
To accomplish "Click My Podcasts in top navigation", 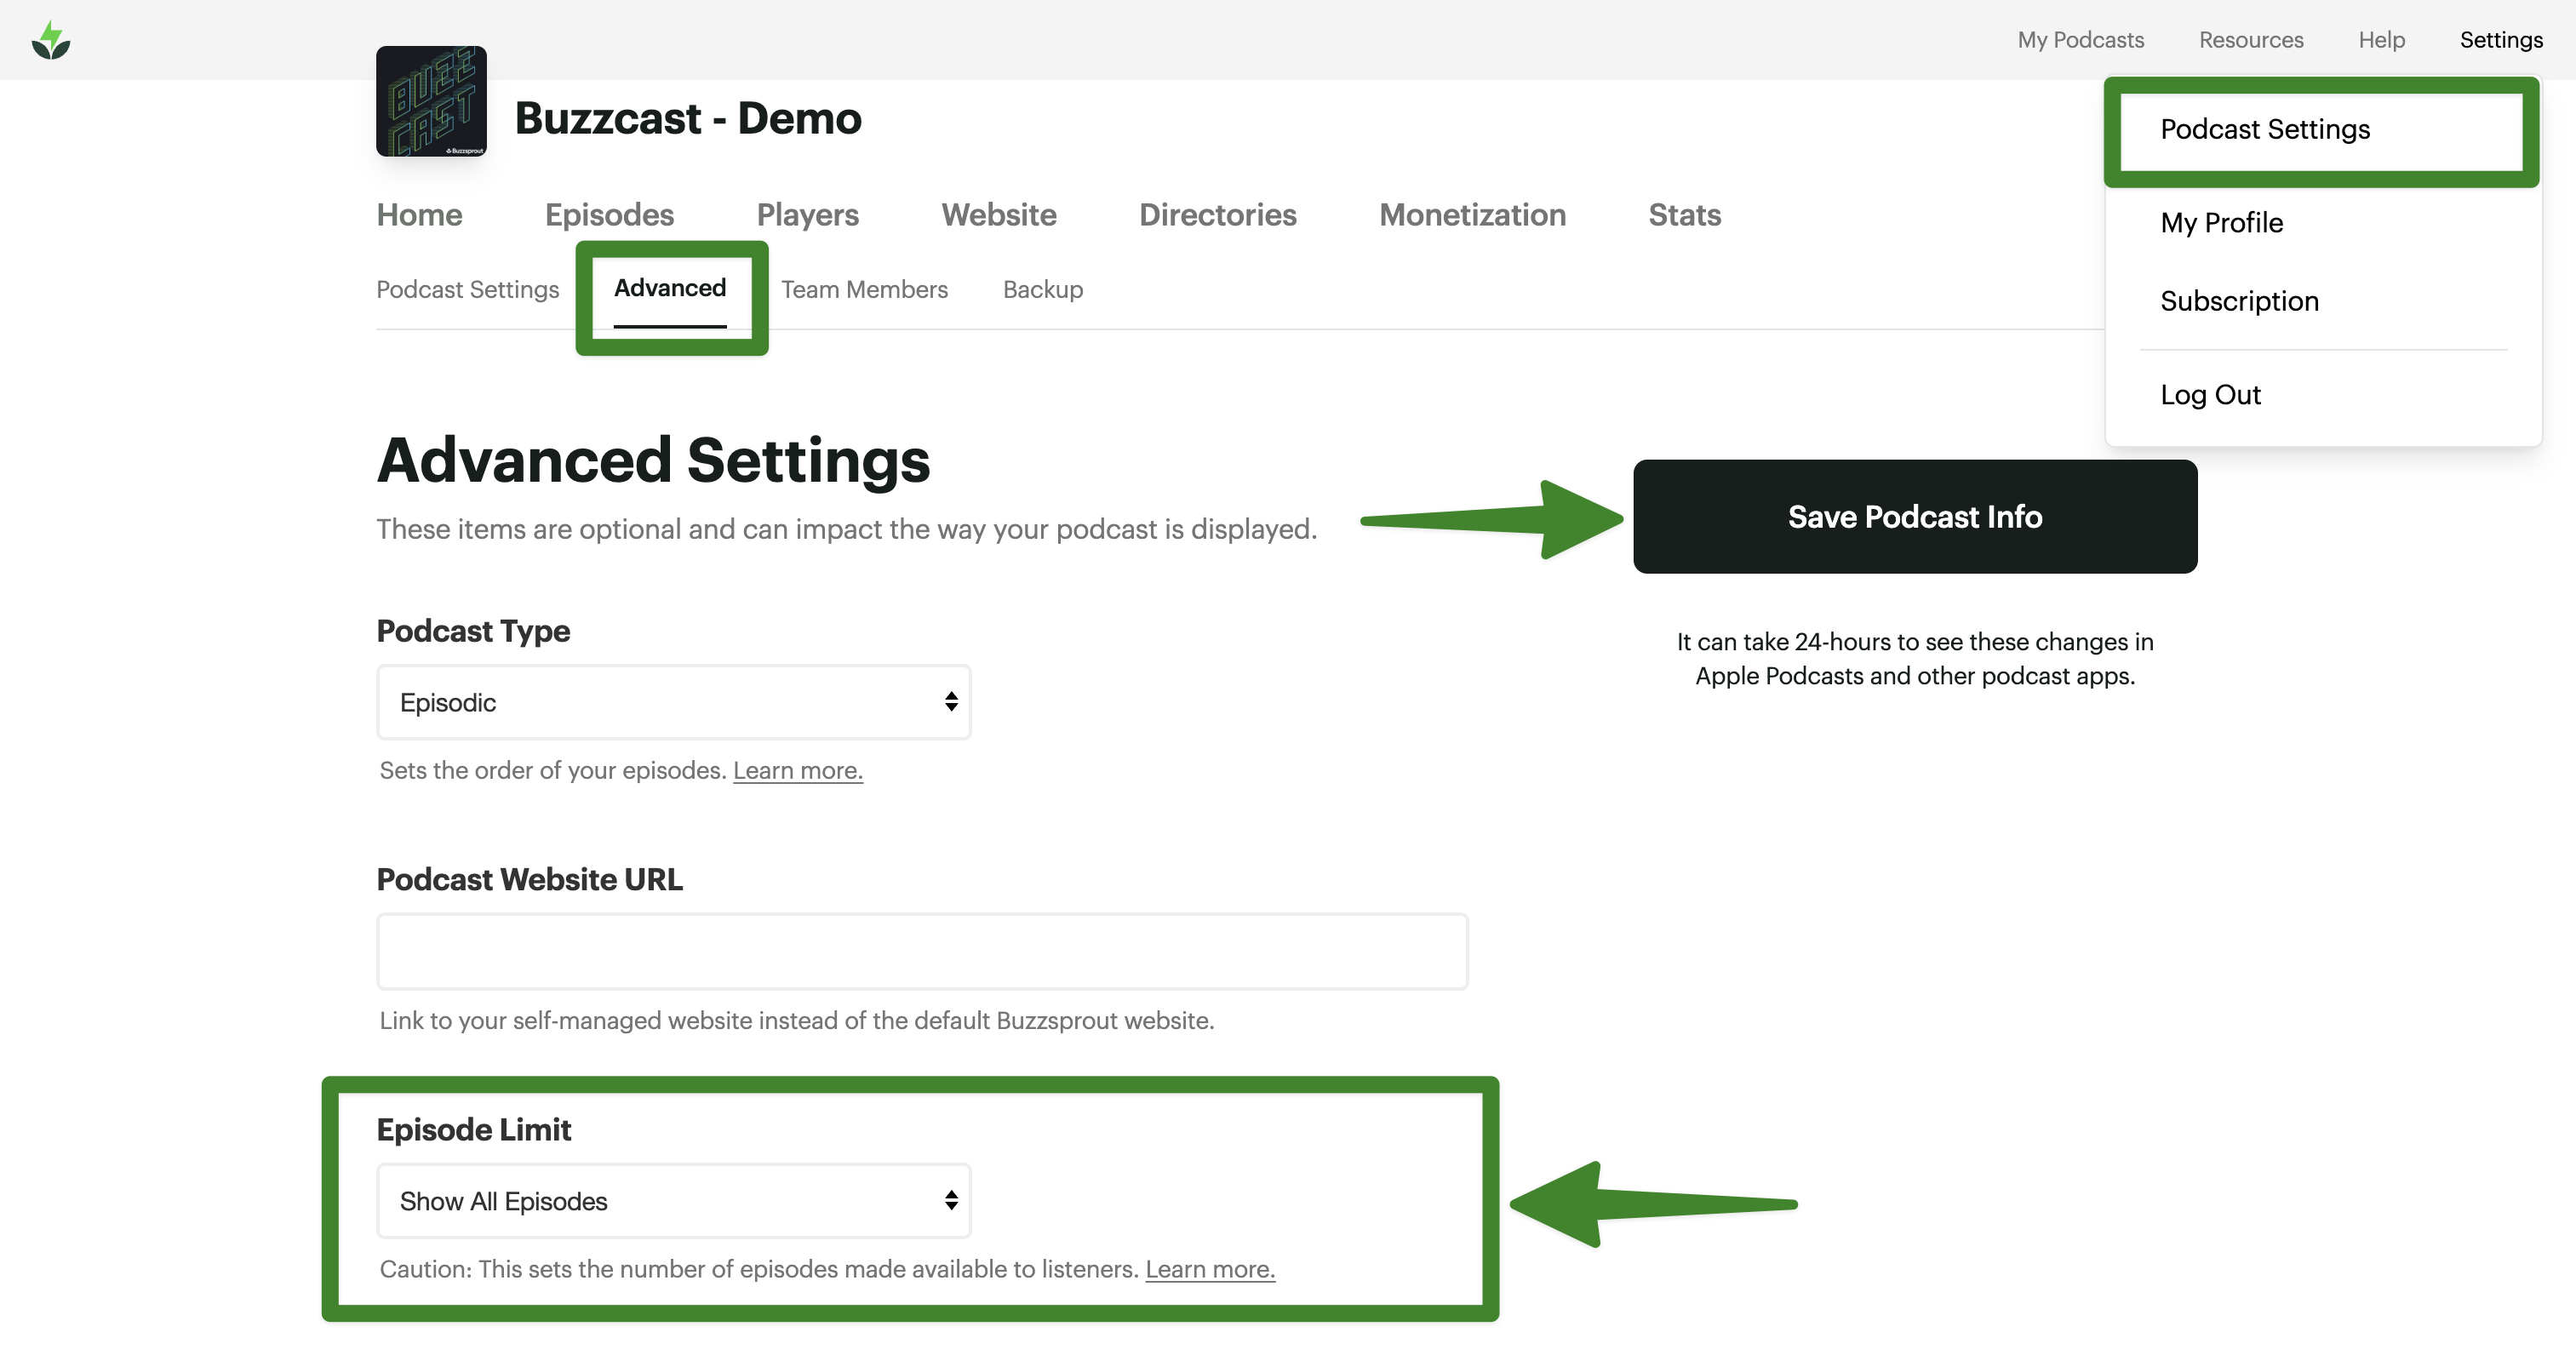I will [2080, 40].
